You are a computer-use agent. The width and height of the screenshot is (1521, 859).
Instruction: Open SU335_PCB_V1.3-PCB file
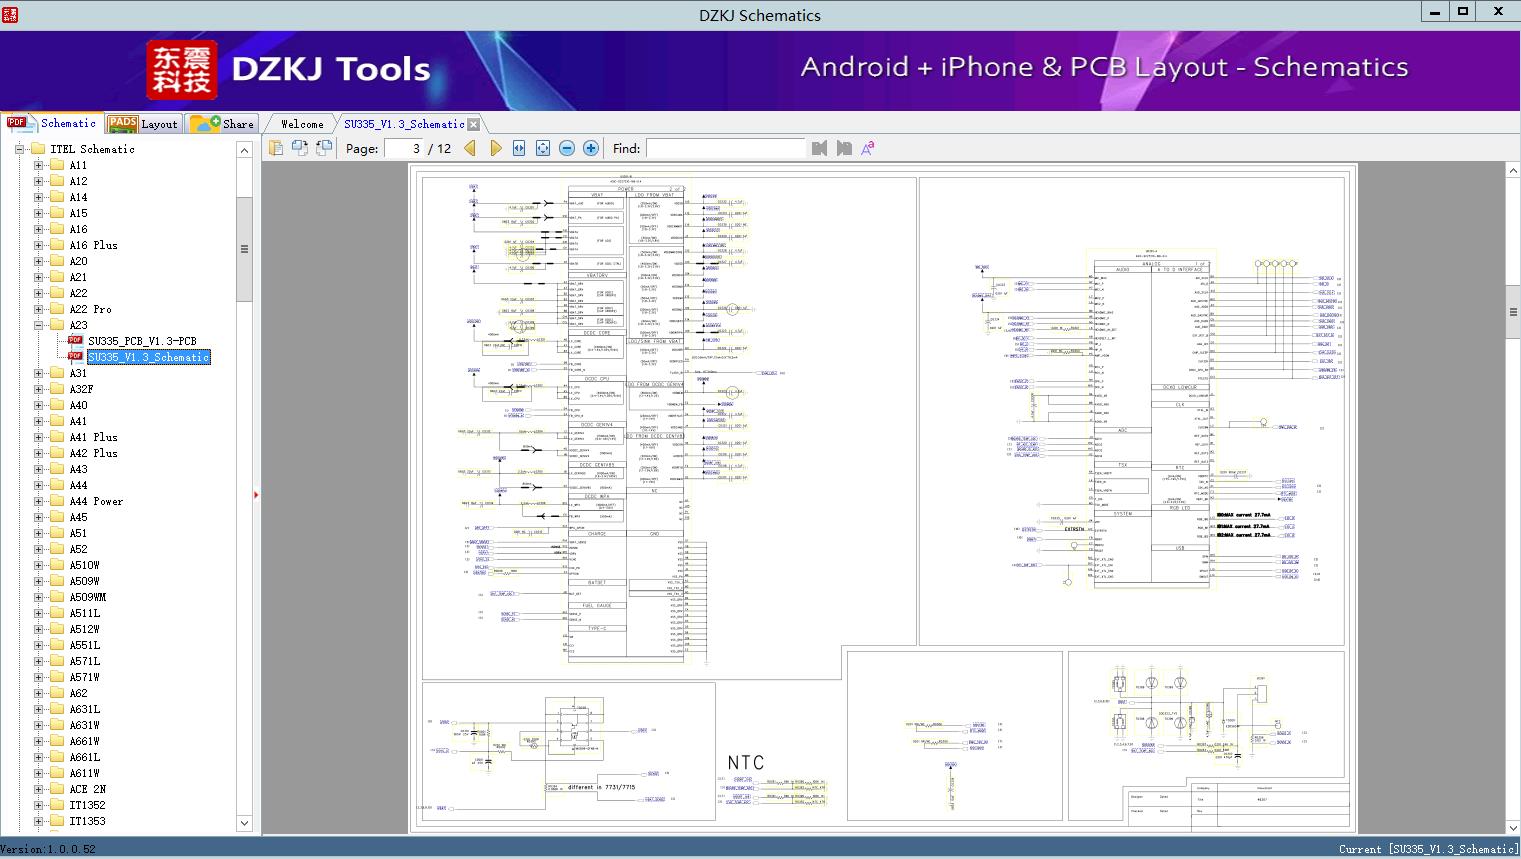pos(141,341)
